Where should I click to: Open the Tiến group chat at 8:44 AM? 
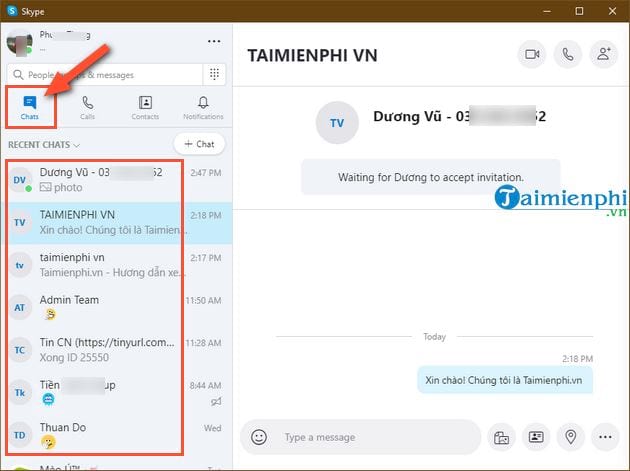pos(117,393)
